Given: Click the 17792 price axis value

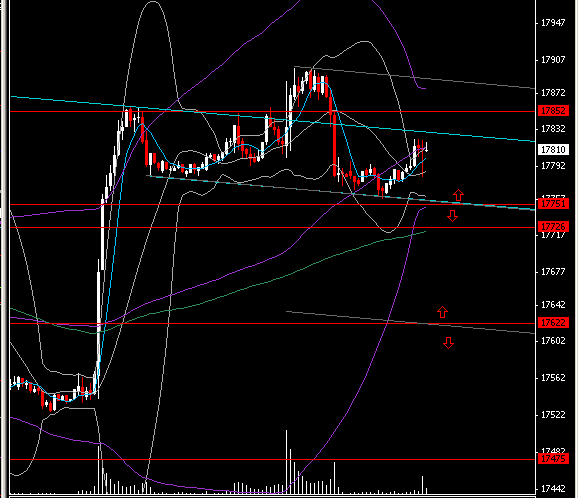Looking at the screenshot, I should click(x=553, y=166).
